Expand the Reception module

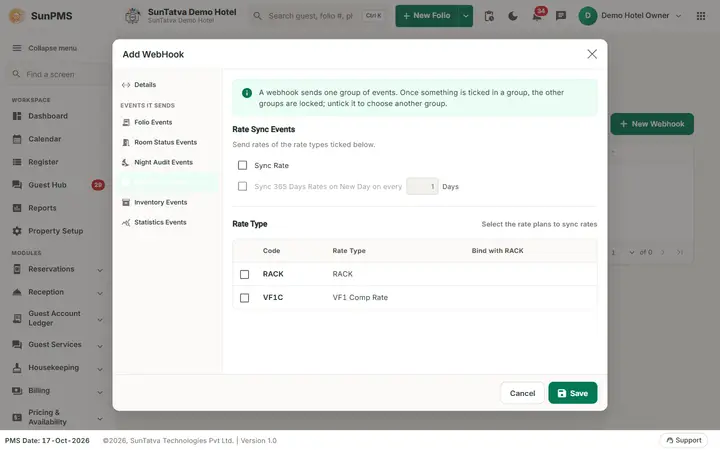100,292
